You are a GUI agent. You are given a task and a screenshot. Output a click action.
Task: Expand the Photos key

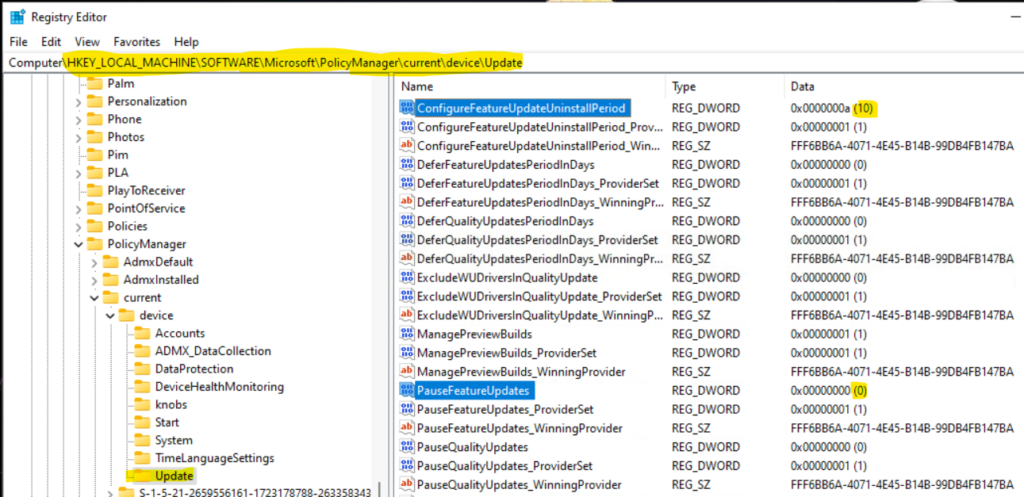coord(79,137)
